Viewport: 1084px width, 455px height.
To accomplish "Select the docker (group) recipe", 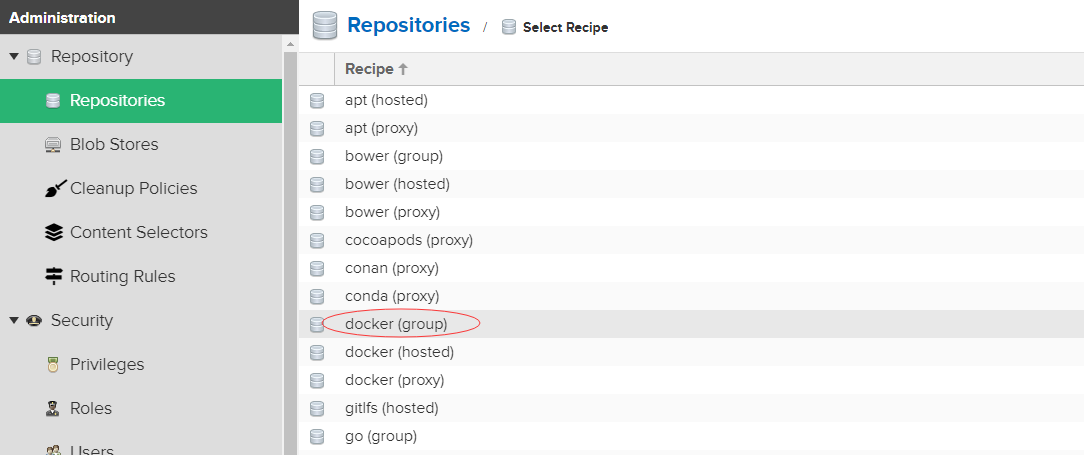I will (395, 325).
